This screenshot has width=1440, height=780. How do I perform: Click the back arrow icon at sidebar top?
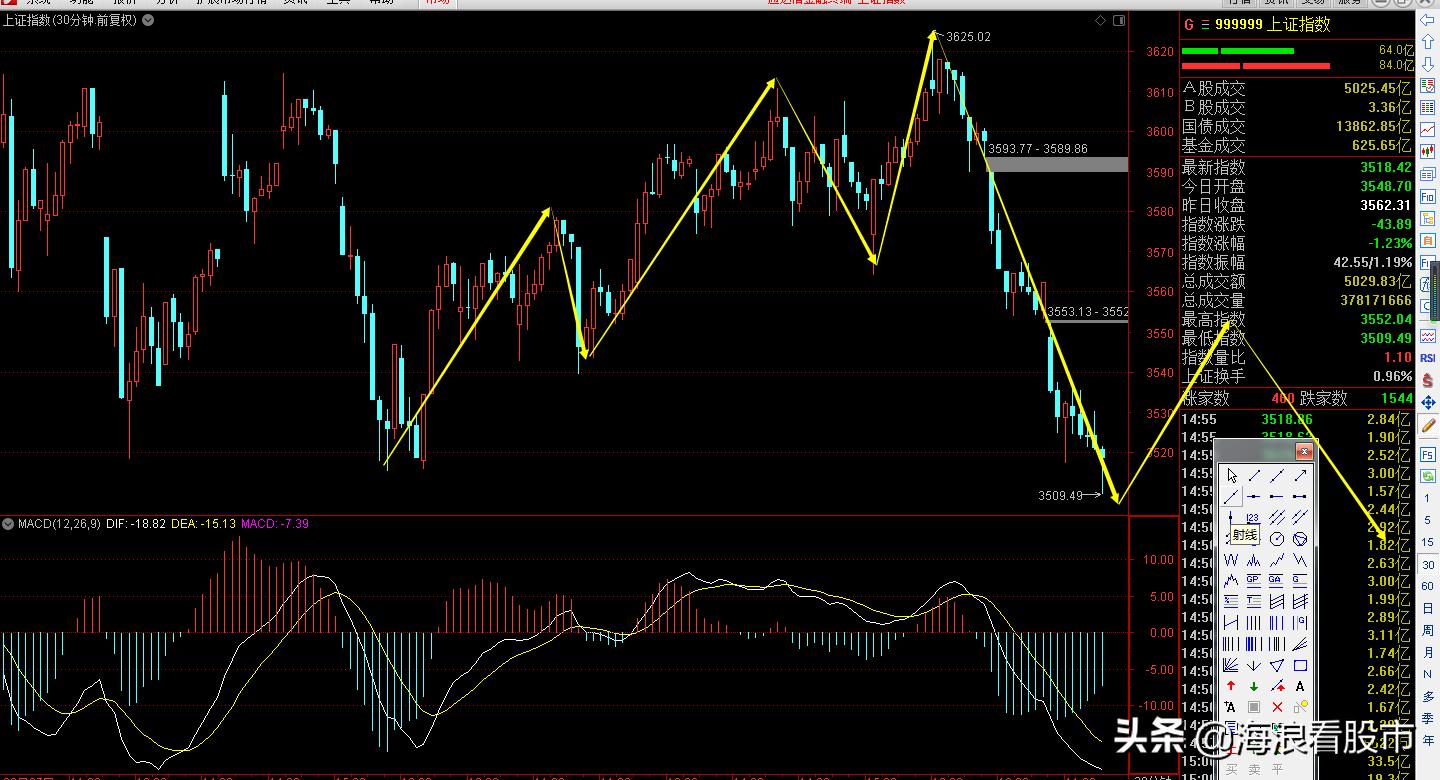click(x=1428, y=21)
